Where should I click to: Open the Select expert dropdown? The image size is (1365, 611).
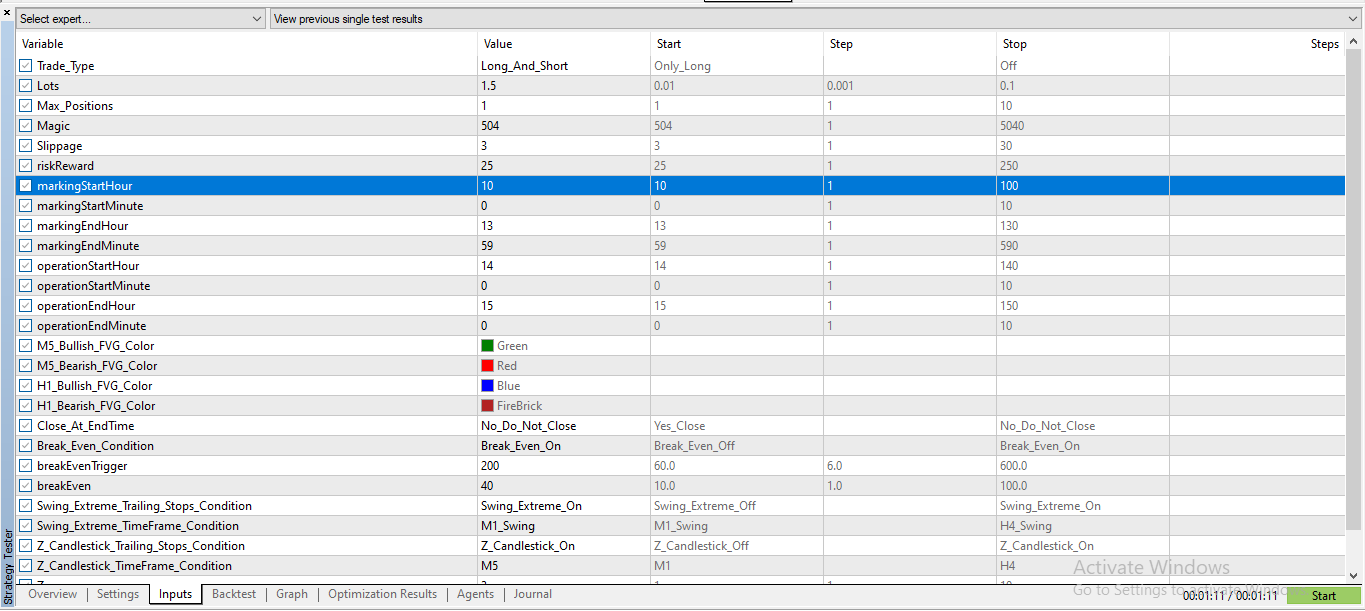[140, 18]
